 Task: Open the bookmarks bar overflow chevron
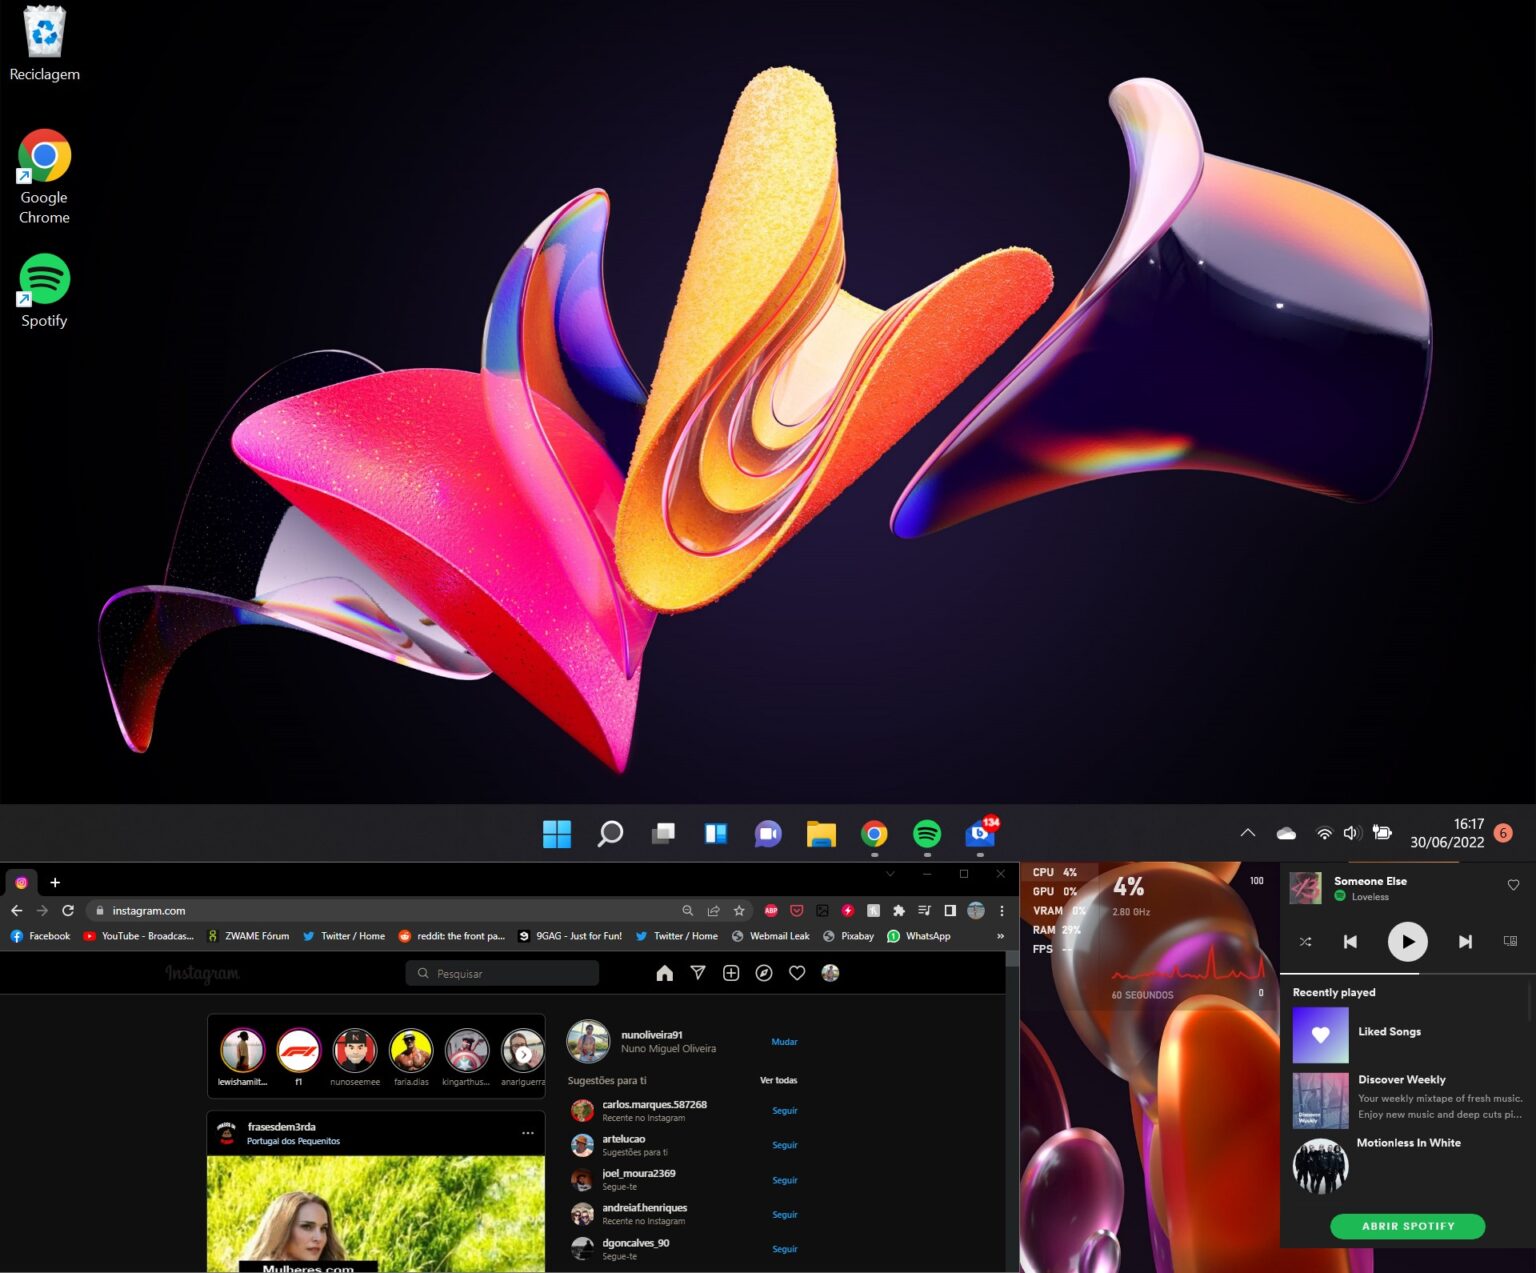(x=1000, y=936)
